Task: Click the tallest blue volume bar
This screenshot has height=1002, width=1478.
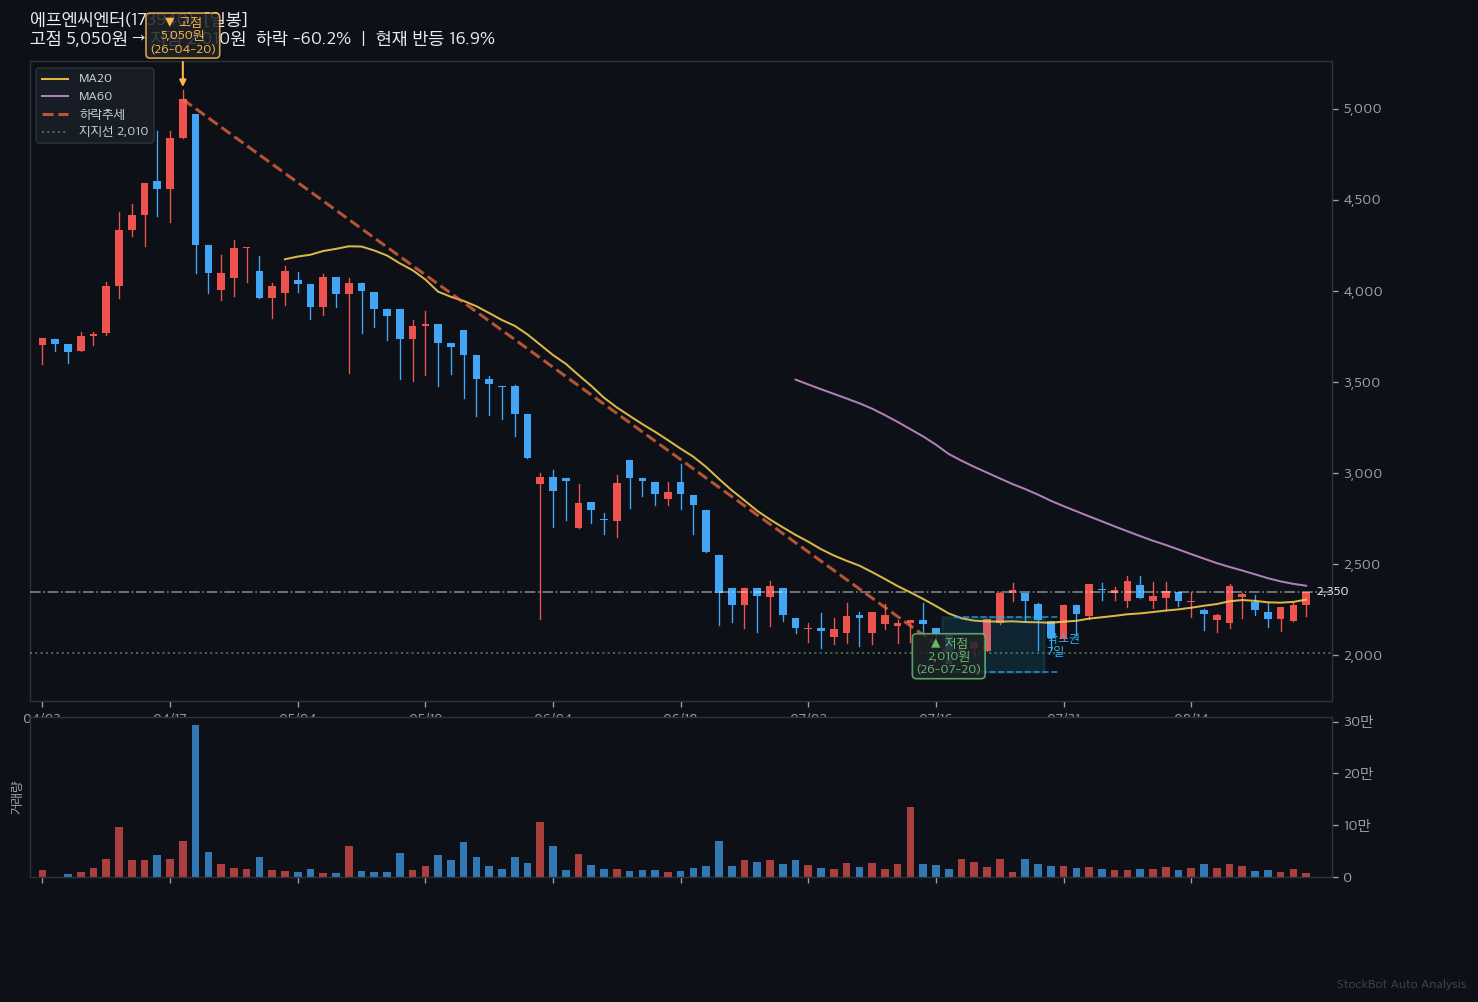Action: coord(195,801)
